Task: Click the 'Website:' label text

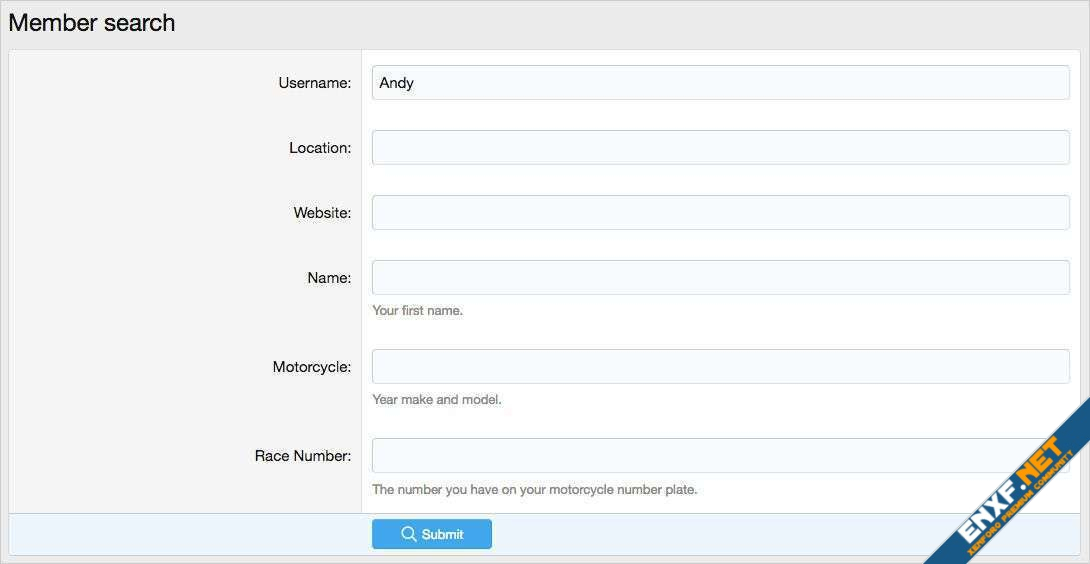Action: [x=322, y=213]
